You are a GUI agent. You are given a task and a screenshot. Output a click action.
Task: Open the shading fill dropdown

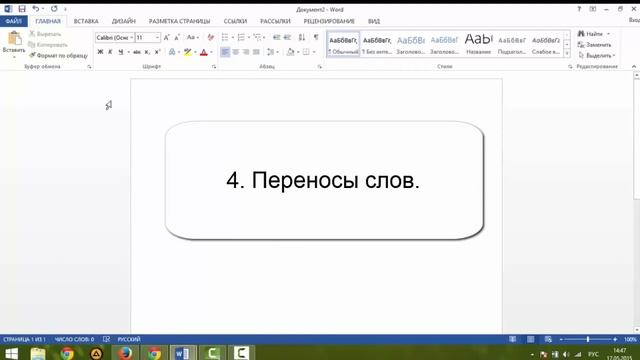point(298,52)
